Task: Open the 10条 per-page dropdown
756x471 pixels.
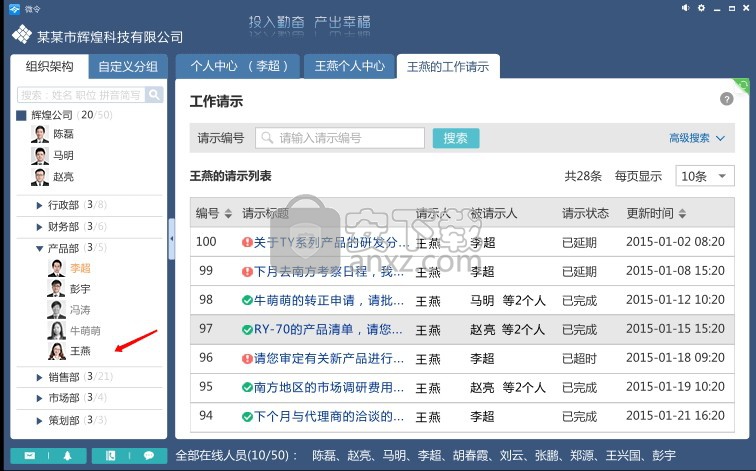Action: pos(705,176)
